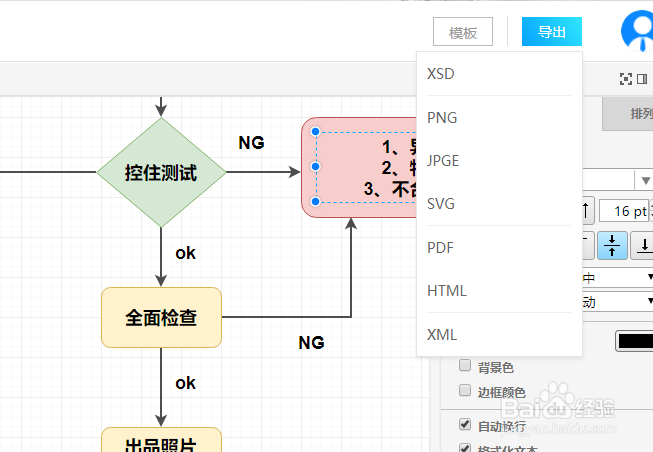Select vertical bottom alignment icon
The width and height of the screenshot is (653, 452).
[643, 246]
